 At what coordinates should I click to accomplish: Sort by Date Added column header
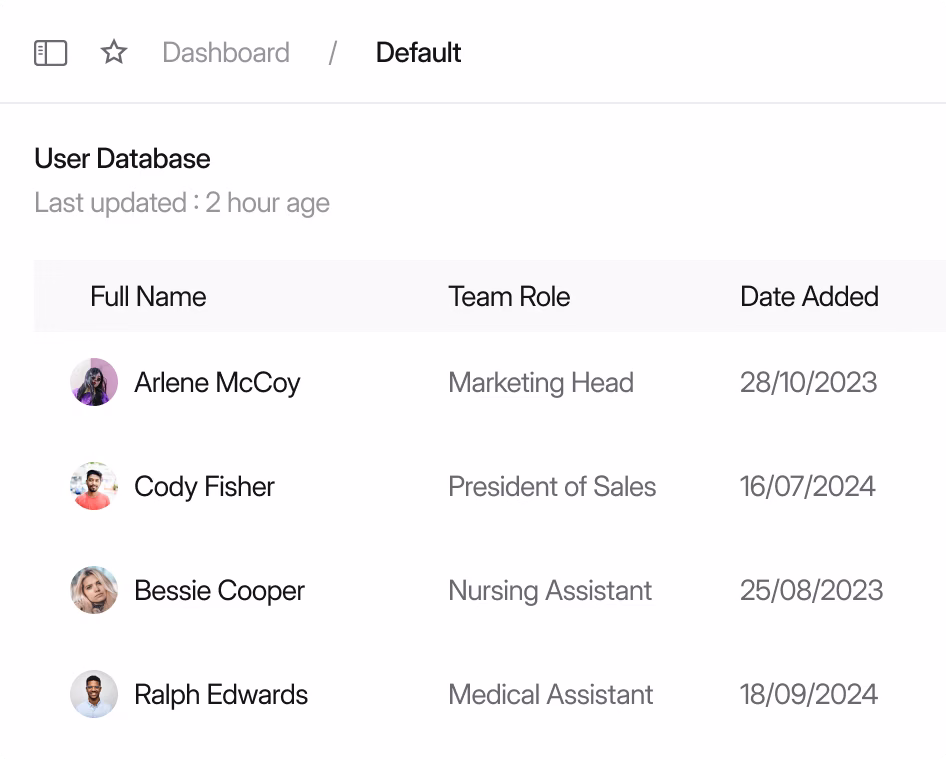point(809,297)
